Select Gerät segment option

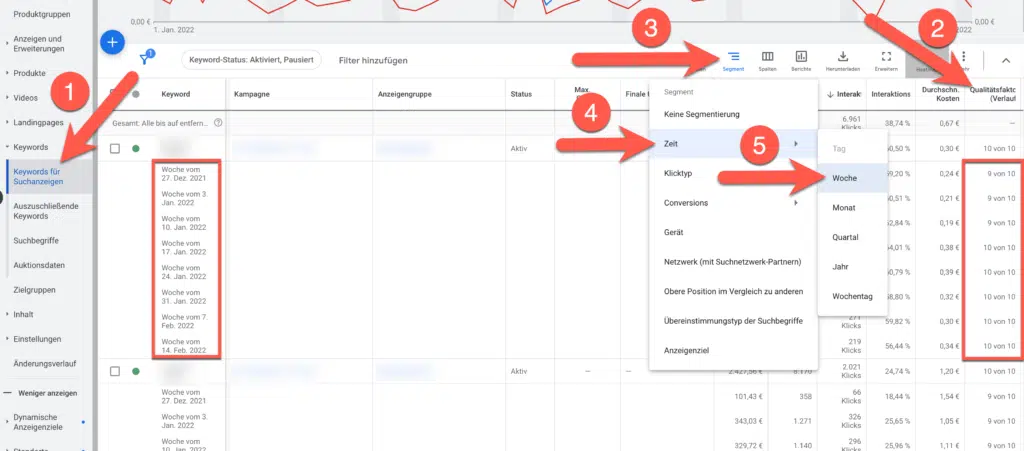[733, 232]
